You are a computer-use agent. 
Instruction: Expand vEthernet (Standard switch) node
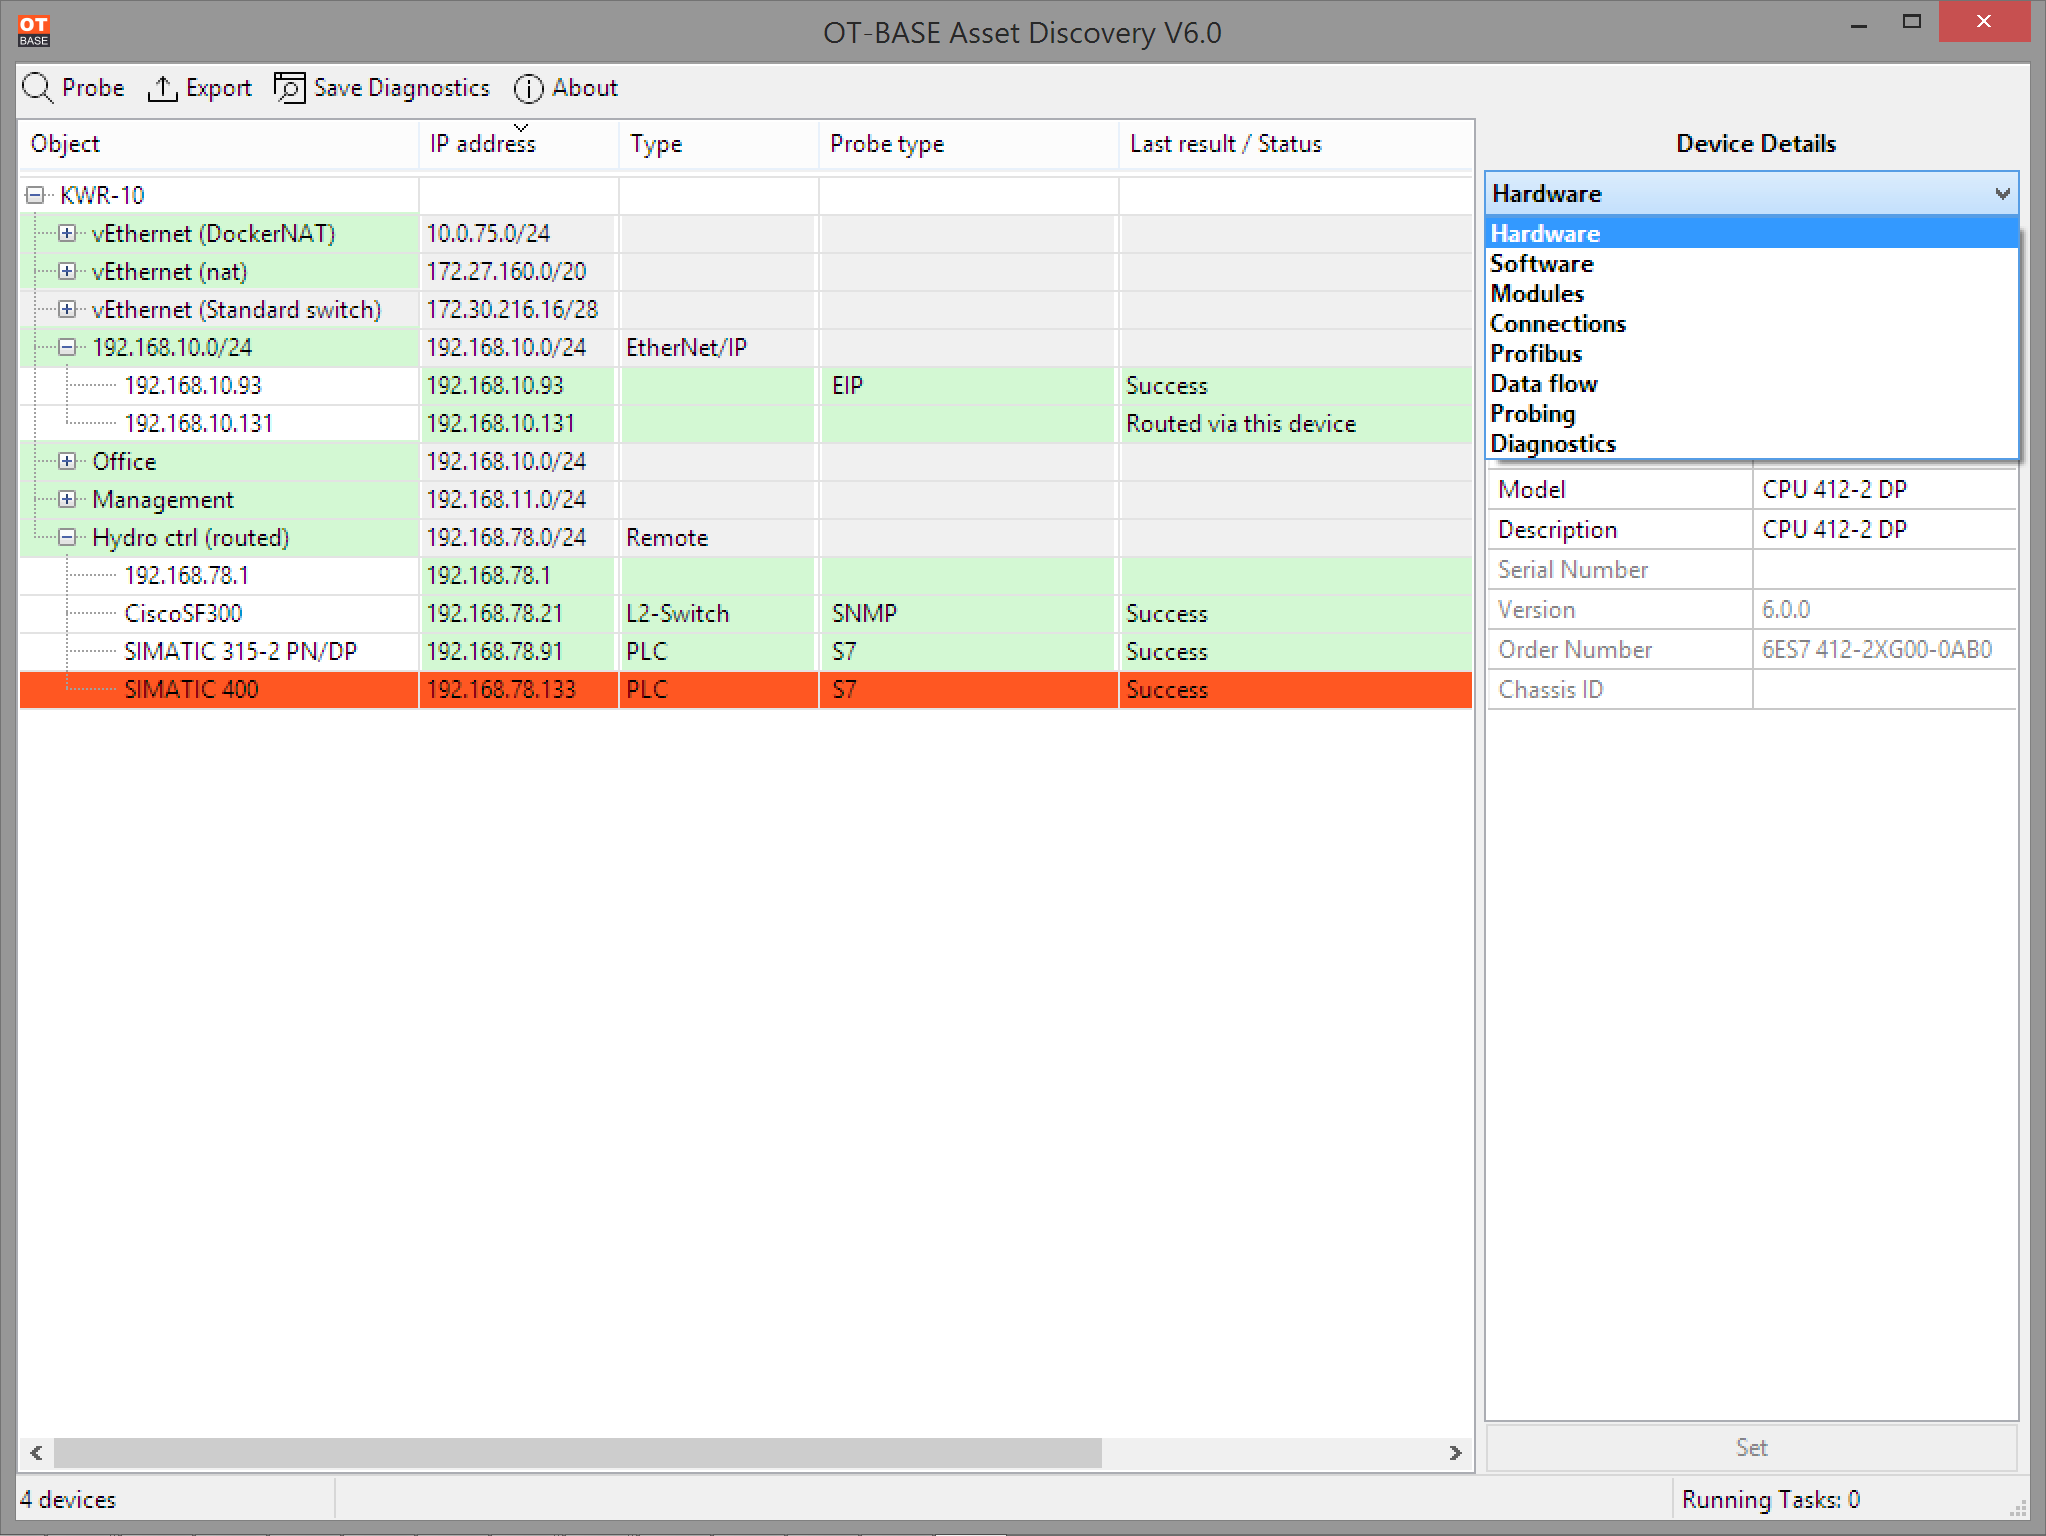coord(67,309)
